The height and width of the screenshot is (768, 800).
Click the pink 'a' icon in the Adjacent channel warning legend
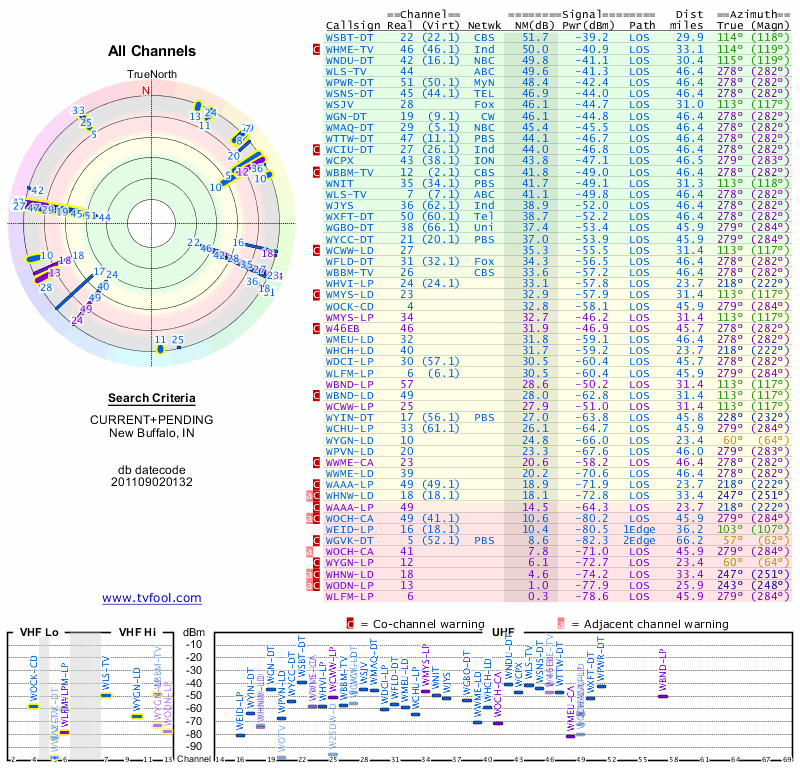pyautogui.click(x=561, y=624)
